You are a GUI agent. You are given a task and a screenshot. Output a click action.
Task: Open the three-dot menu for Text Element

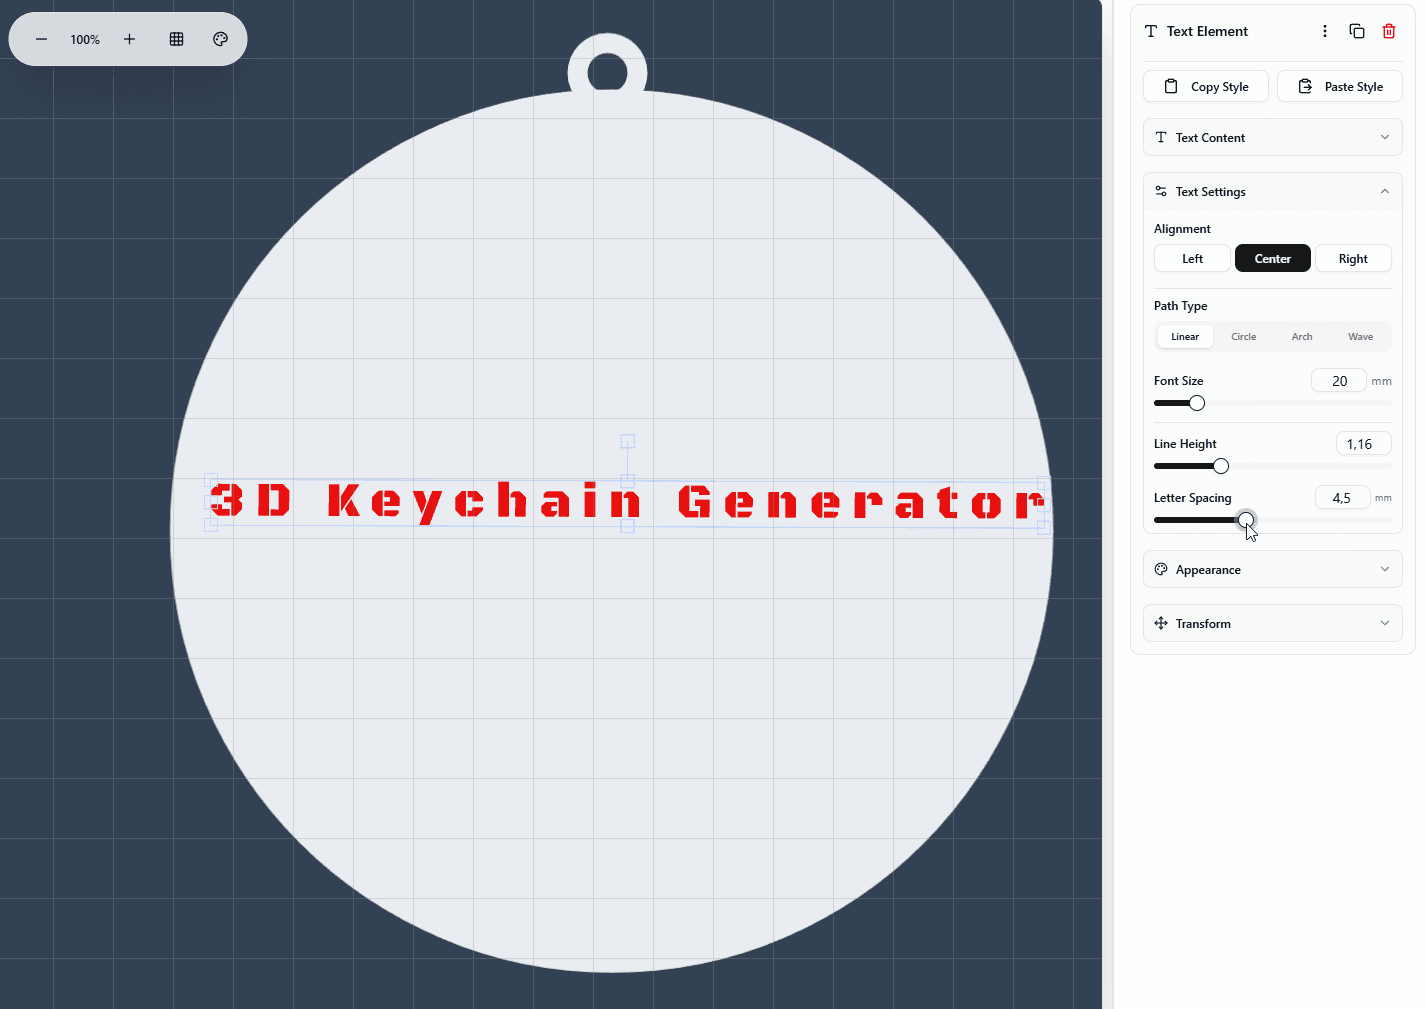coord(1325,31)
